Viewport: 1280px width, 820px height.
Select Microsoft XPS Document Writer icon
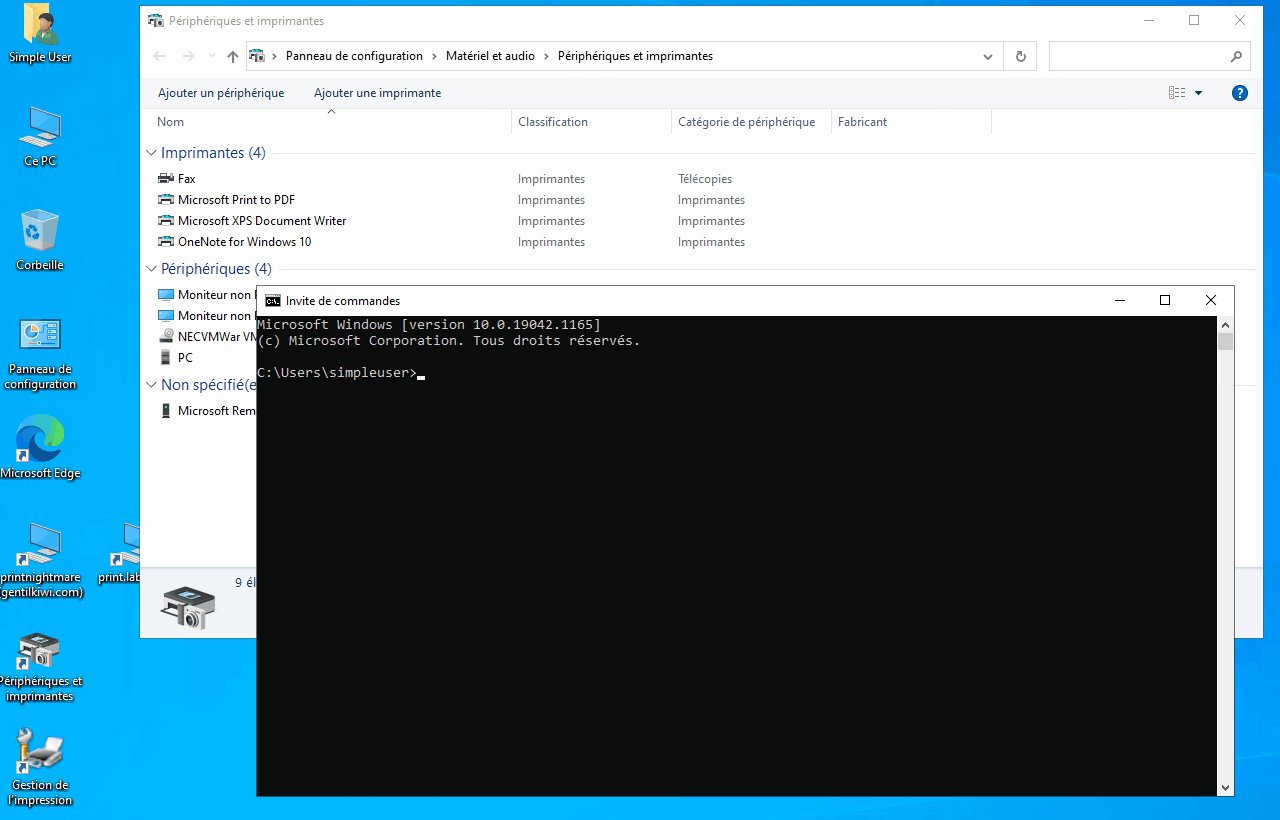(166, 221)
